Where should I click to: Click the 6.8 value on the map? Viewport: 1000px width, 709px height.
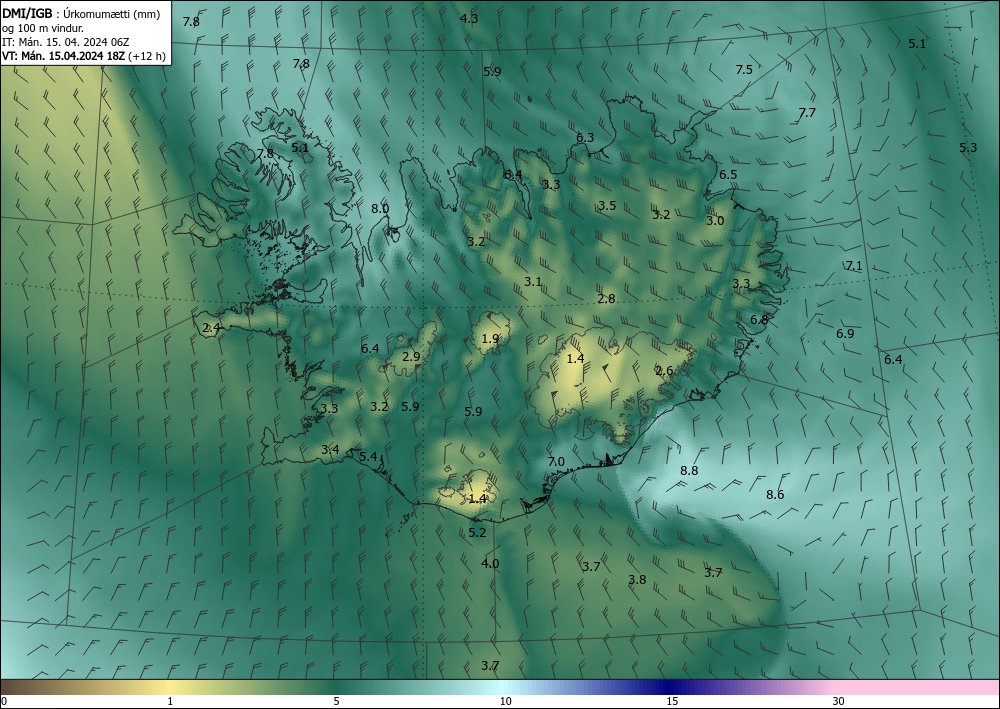(759, 319)
